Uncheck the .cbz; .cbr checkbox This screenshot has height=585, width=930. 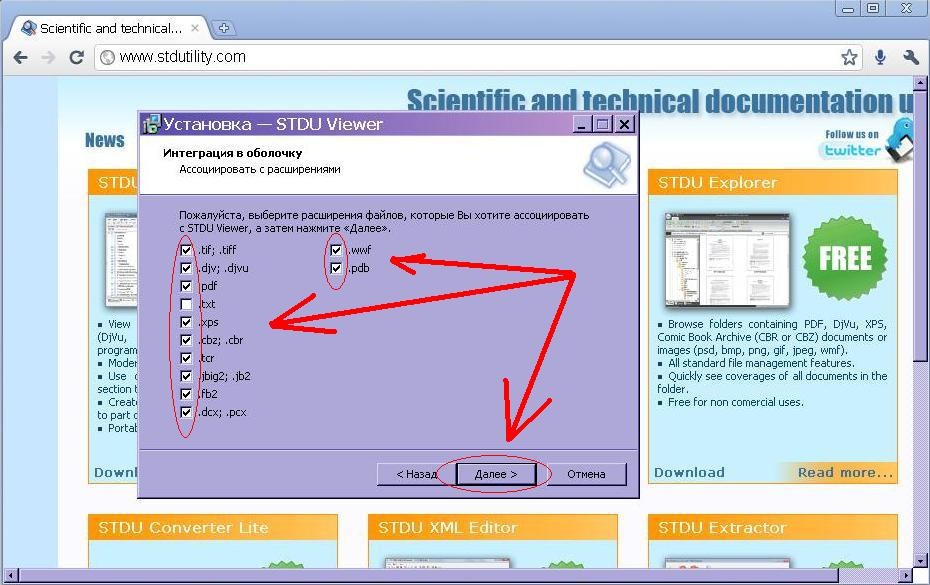pyautogui.click(x=186, y=340)
